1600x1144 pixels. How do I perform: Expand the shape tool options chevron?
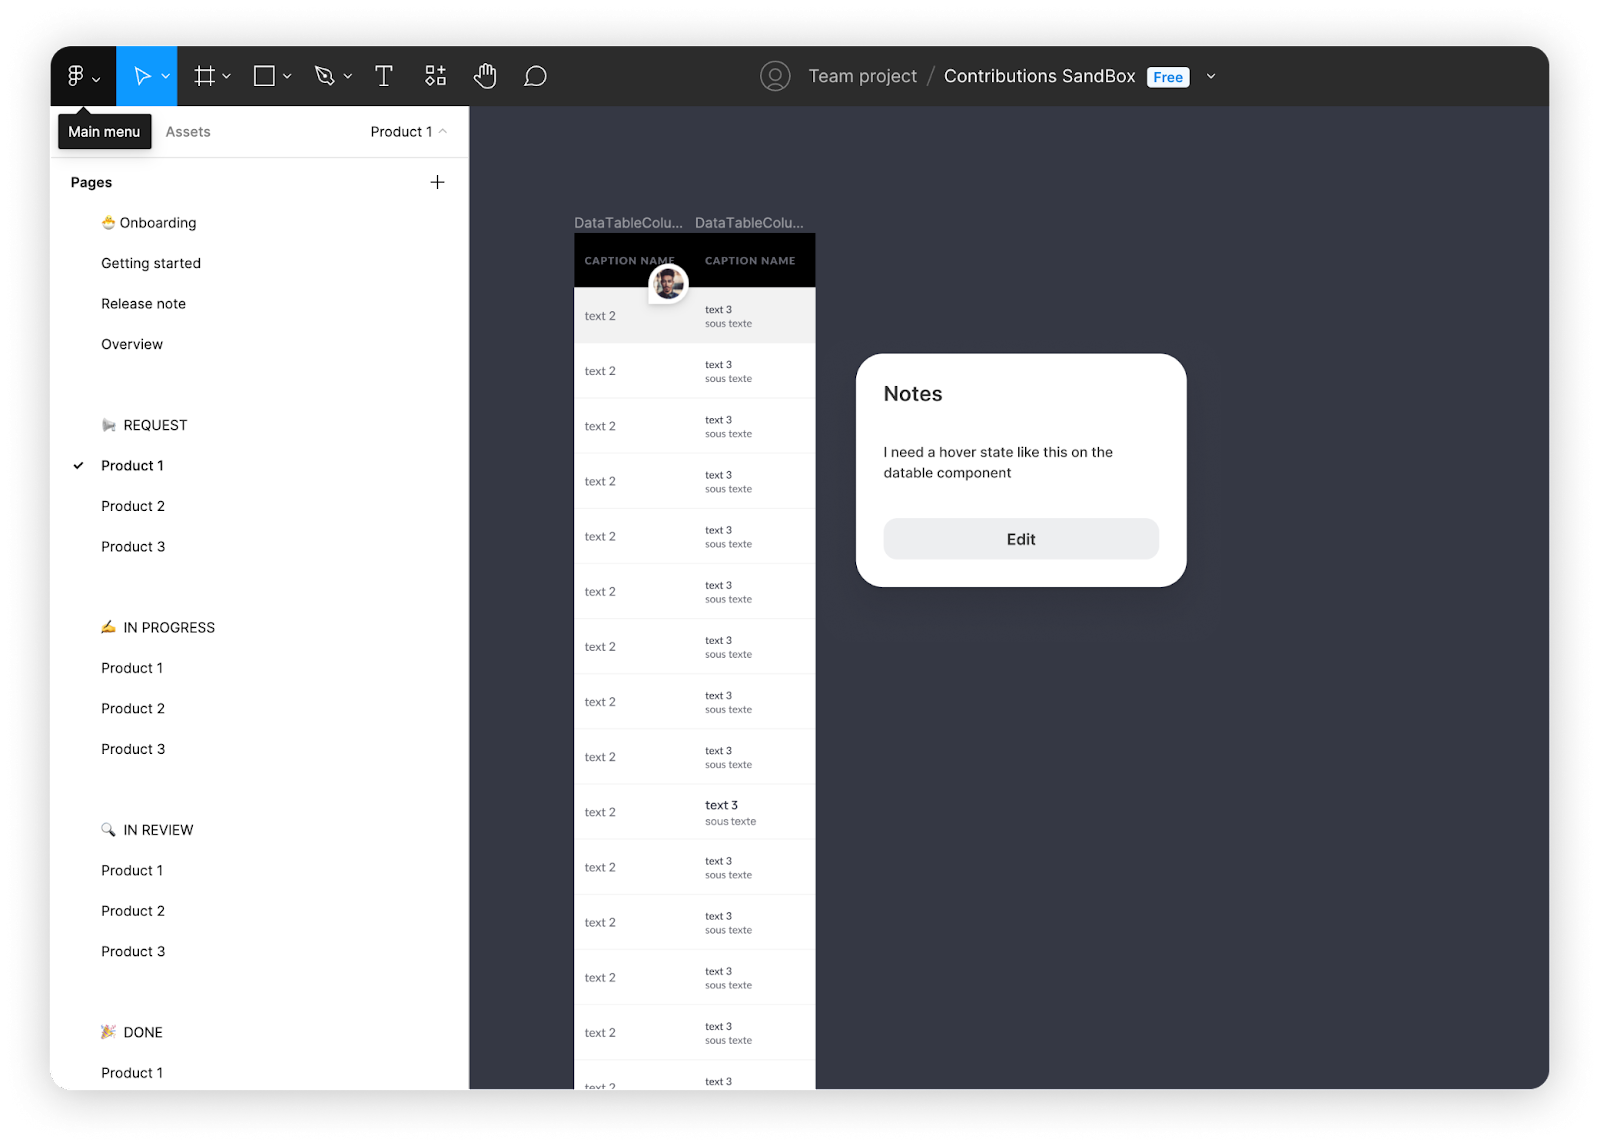287,75
